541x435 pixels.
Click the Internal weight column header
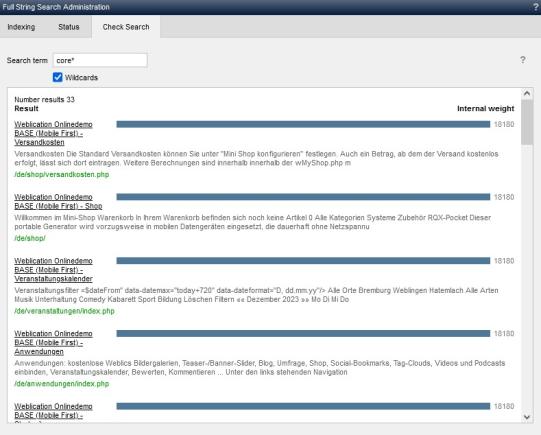click(485, 109)
